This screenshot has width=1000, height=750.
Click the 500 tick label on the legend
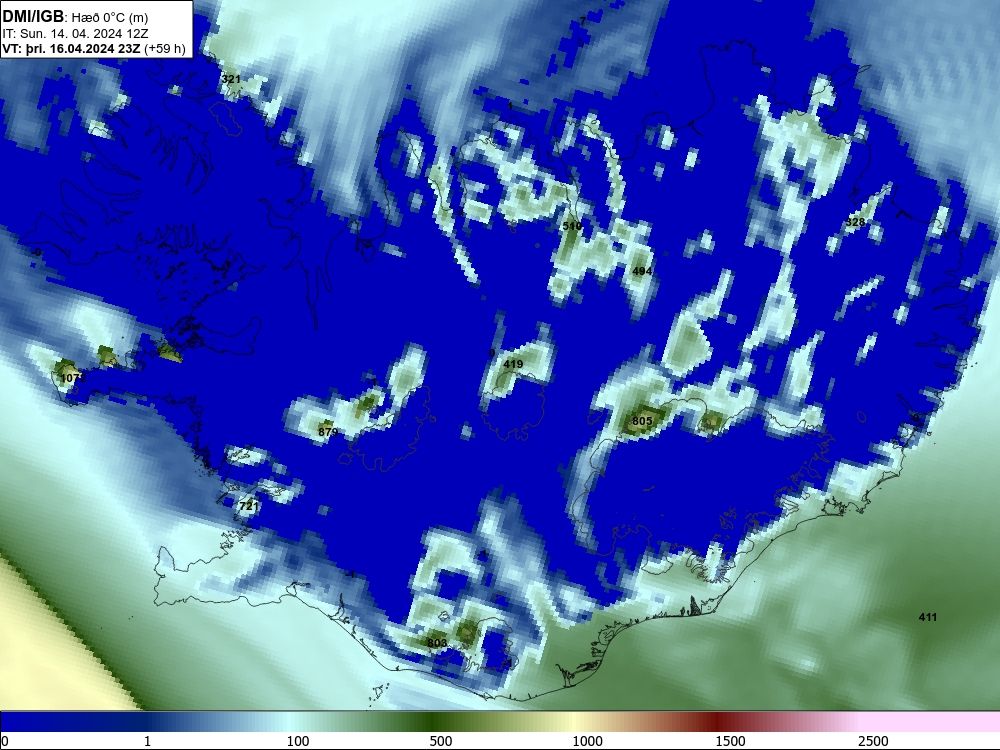point(441,741)
